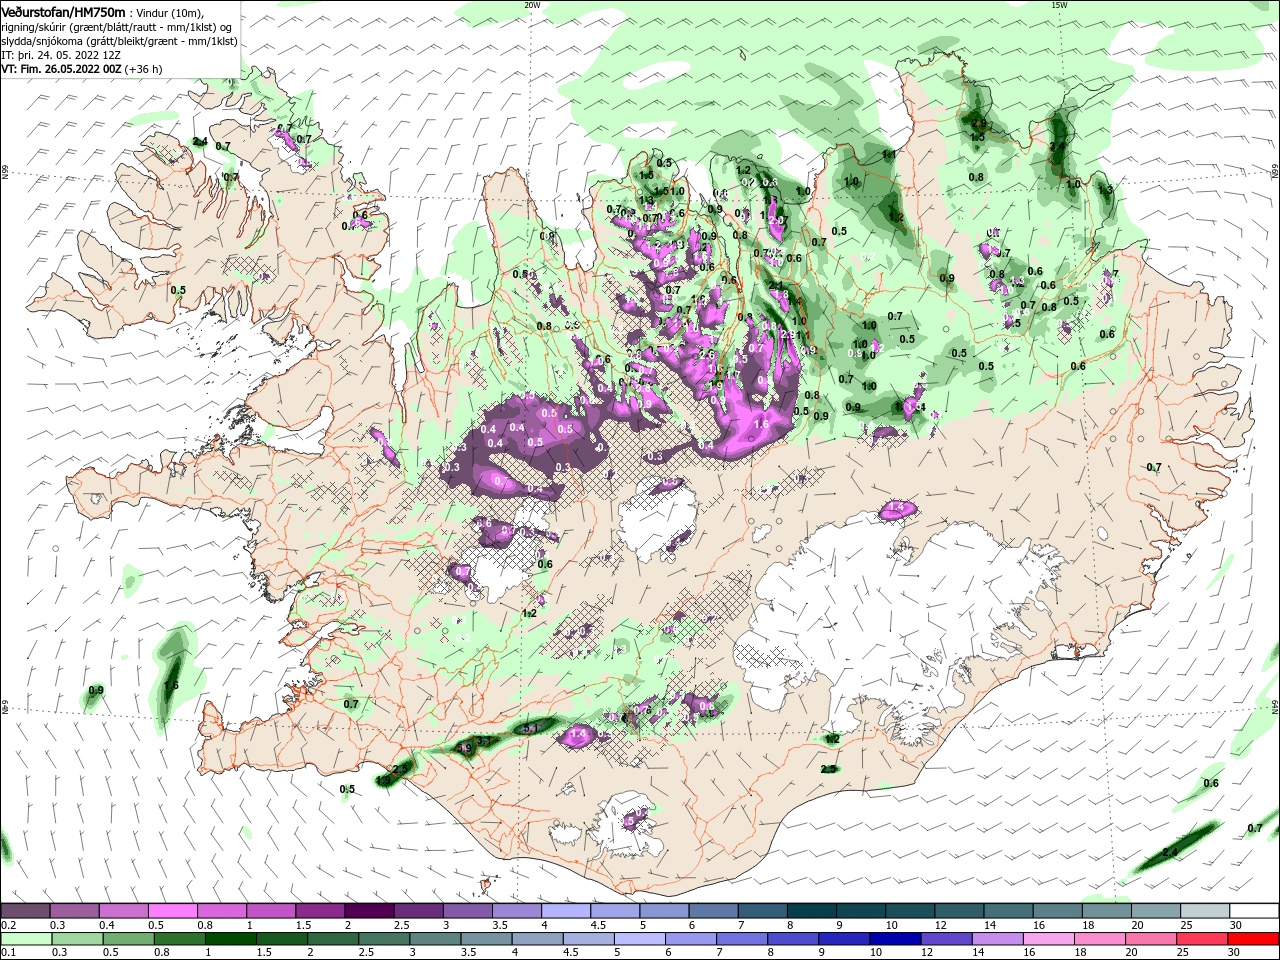This screenshot has width=1280, height=960.
Task: Click the '15W' longitude label at top
Action: pyautogui.click(x=1058, y=4)
